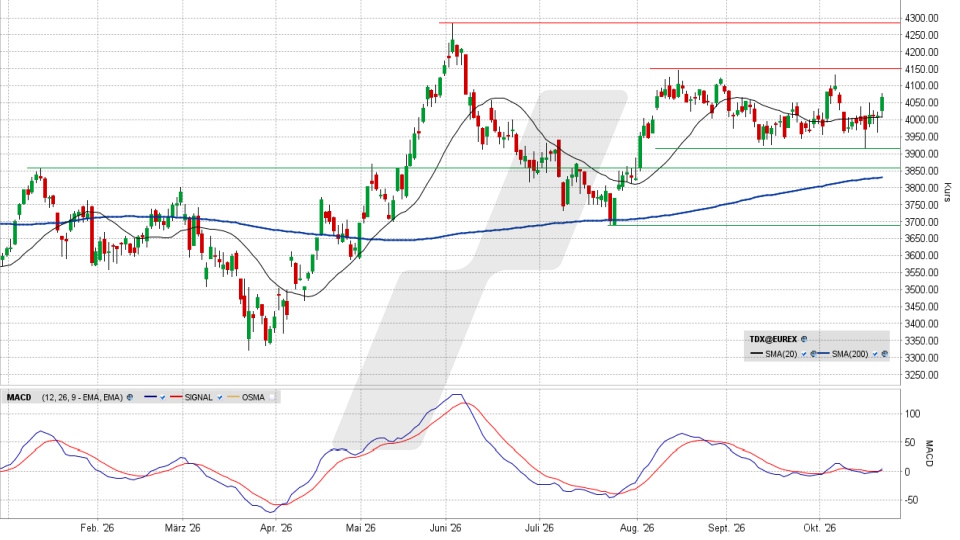Click the orange OSMA line swatch
Viewport: 960px width, 540px height.
[233, 397]
